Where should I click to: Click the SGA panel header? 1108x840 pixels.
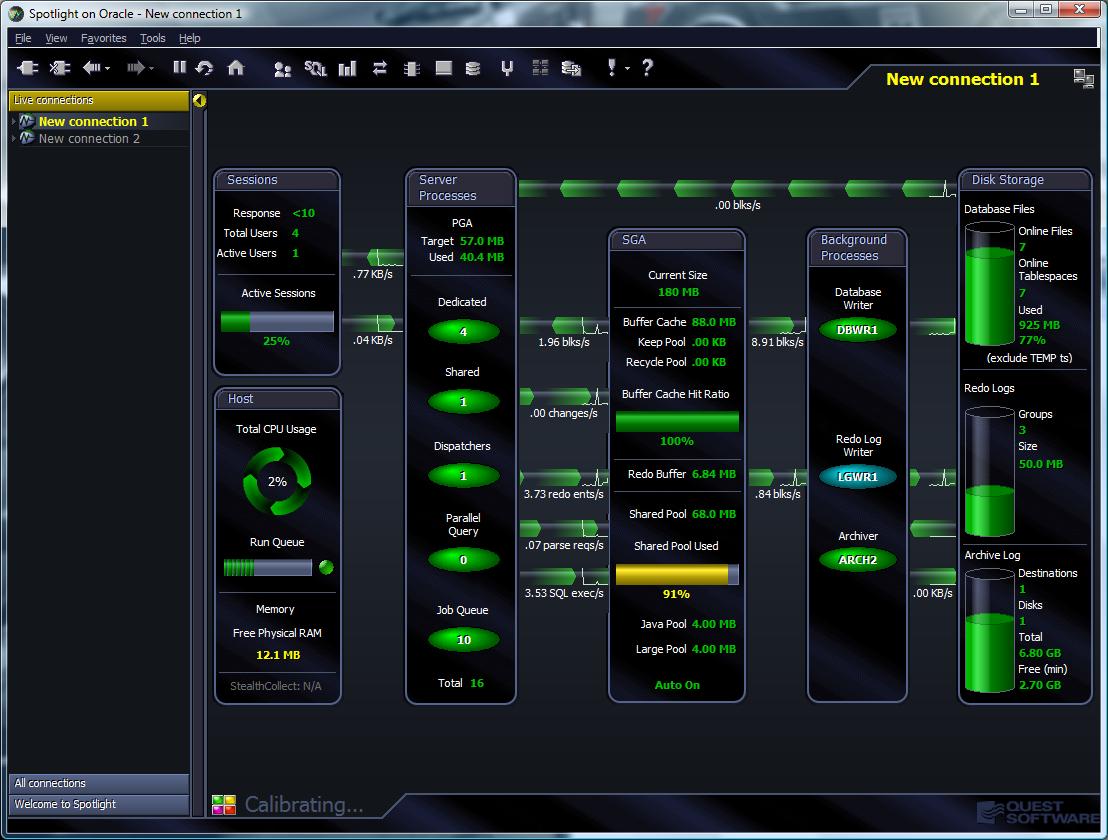(x=676, y=240)
